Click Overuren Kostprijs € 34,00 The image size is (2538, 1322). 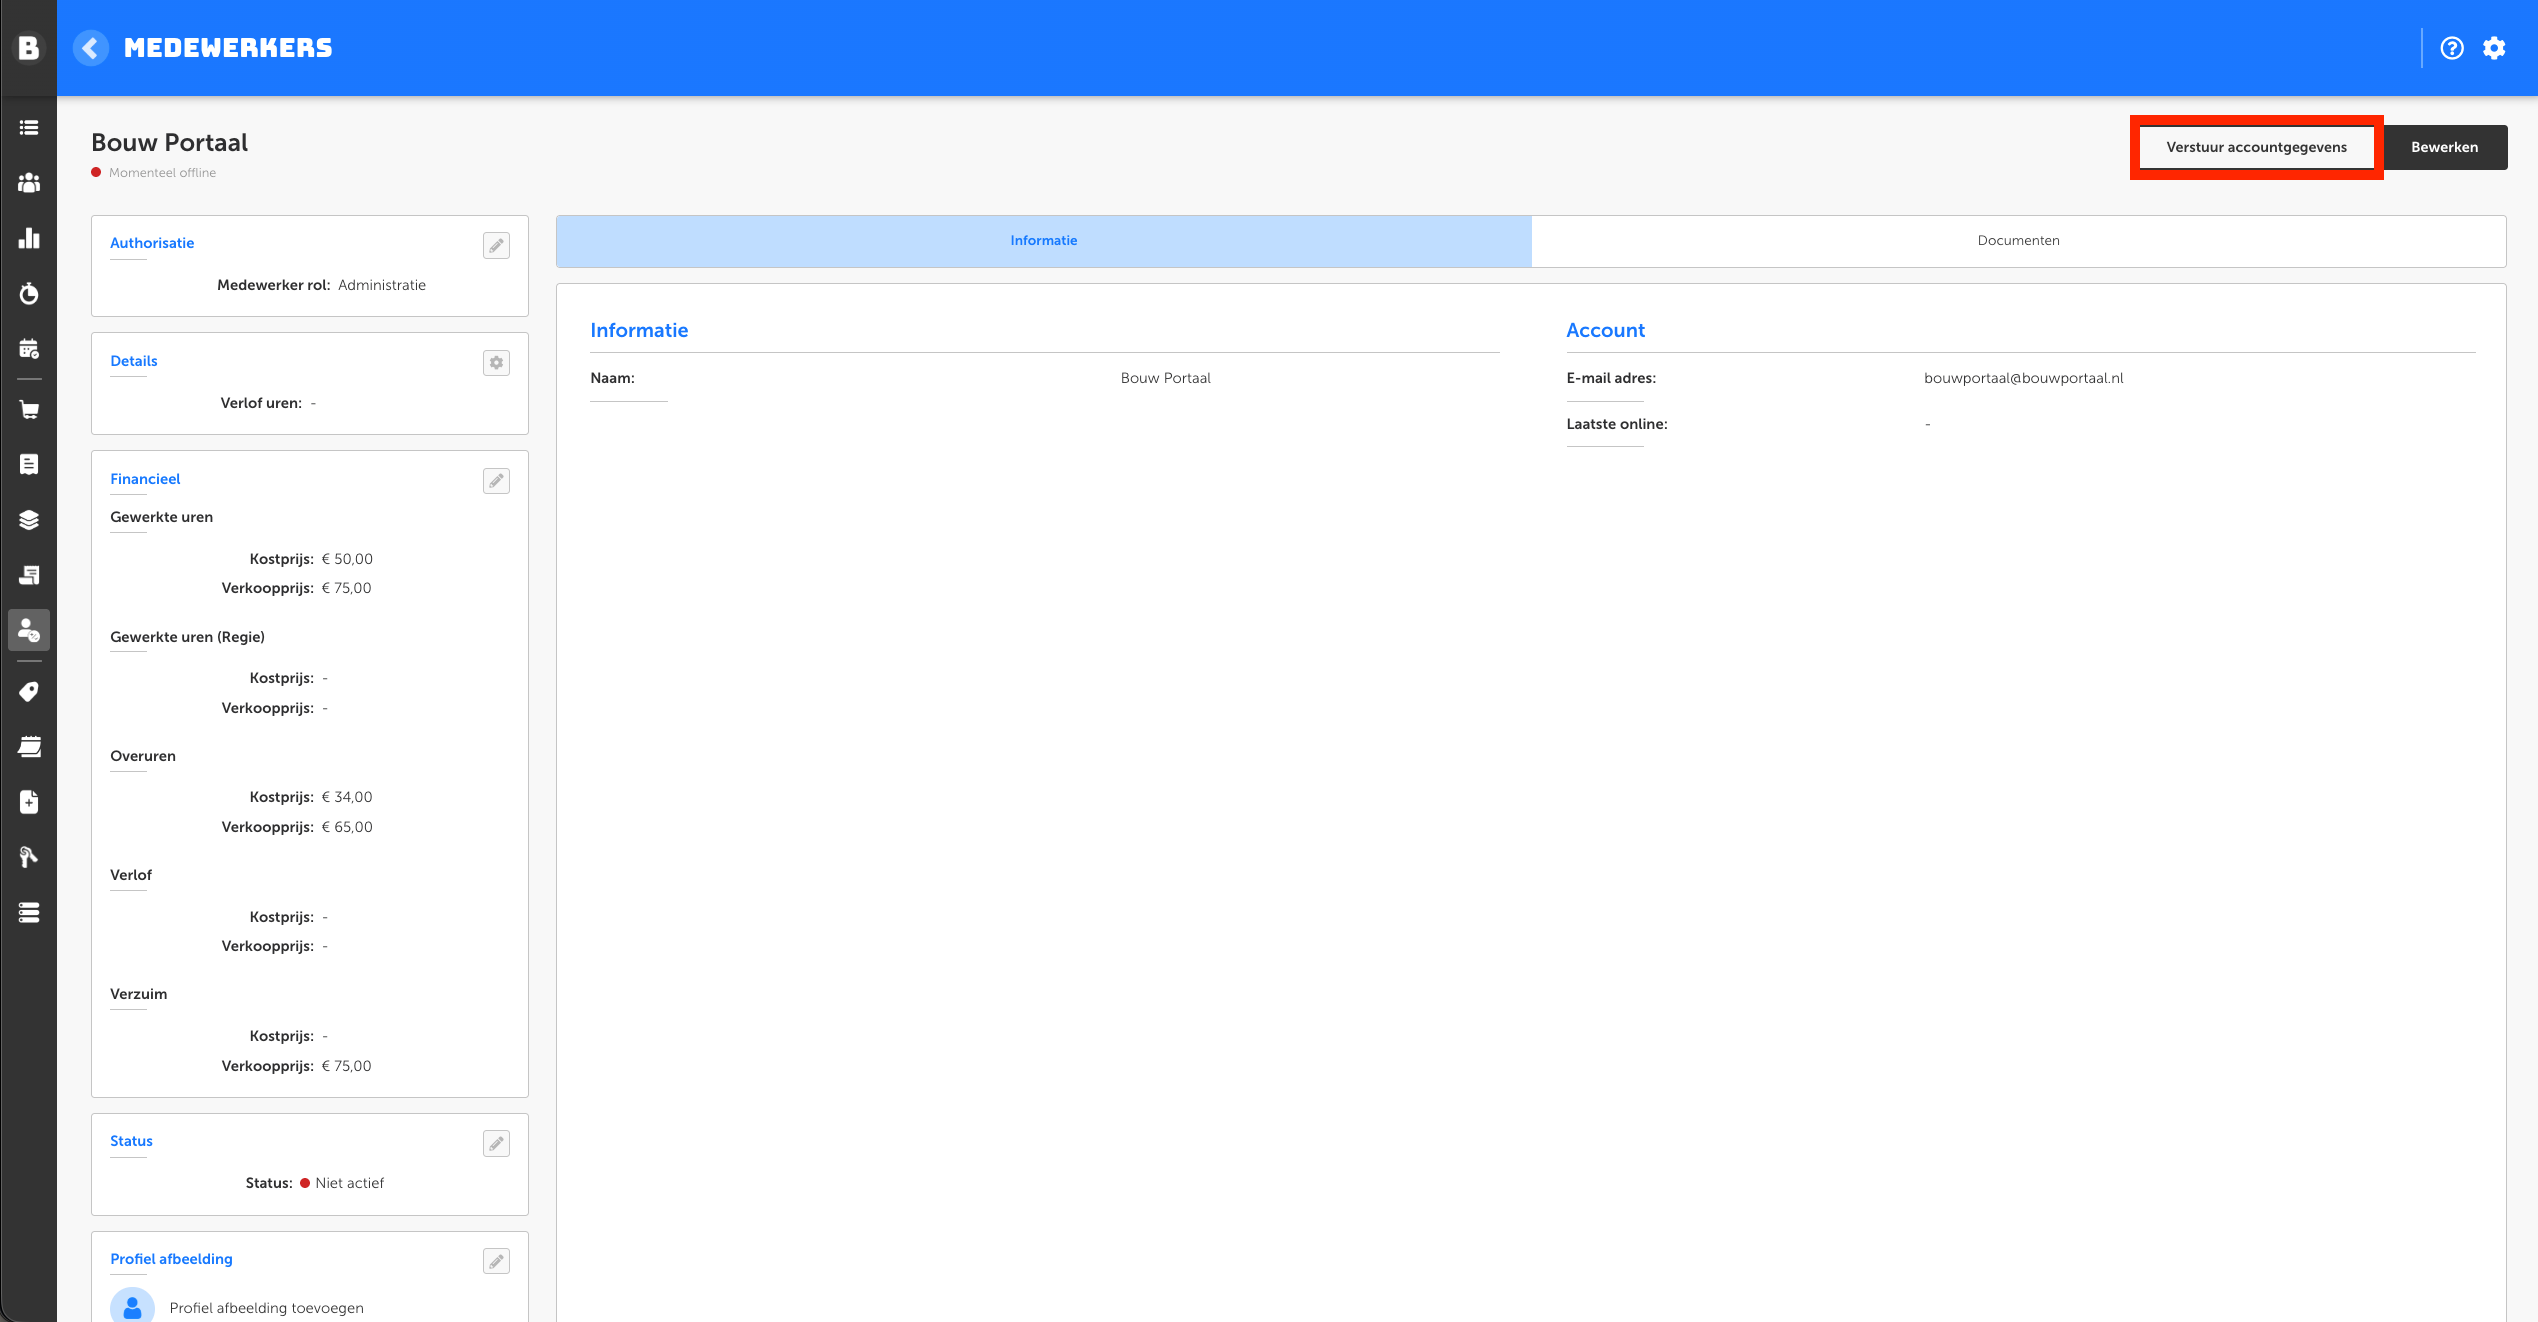[x=347, y=797]
